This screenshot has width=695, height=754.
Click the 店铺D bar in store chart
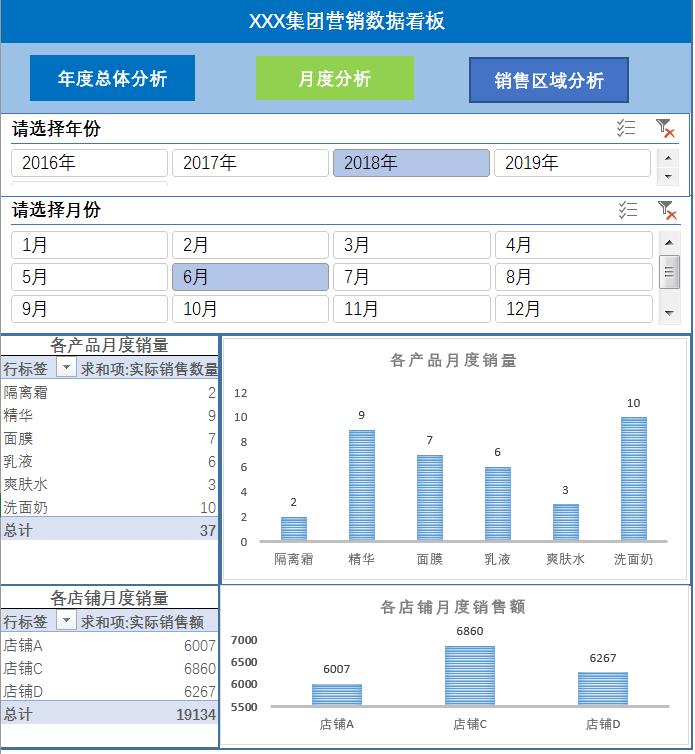click(603, 689)
